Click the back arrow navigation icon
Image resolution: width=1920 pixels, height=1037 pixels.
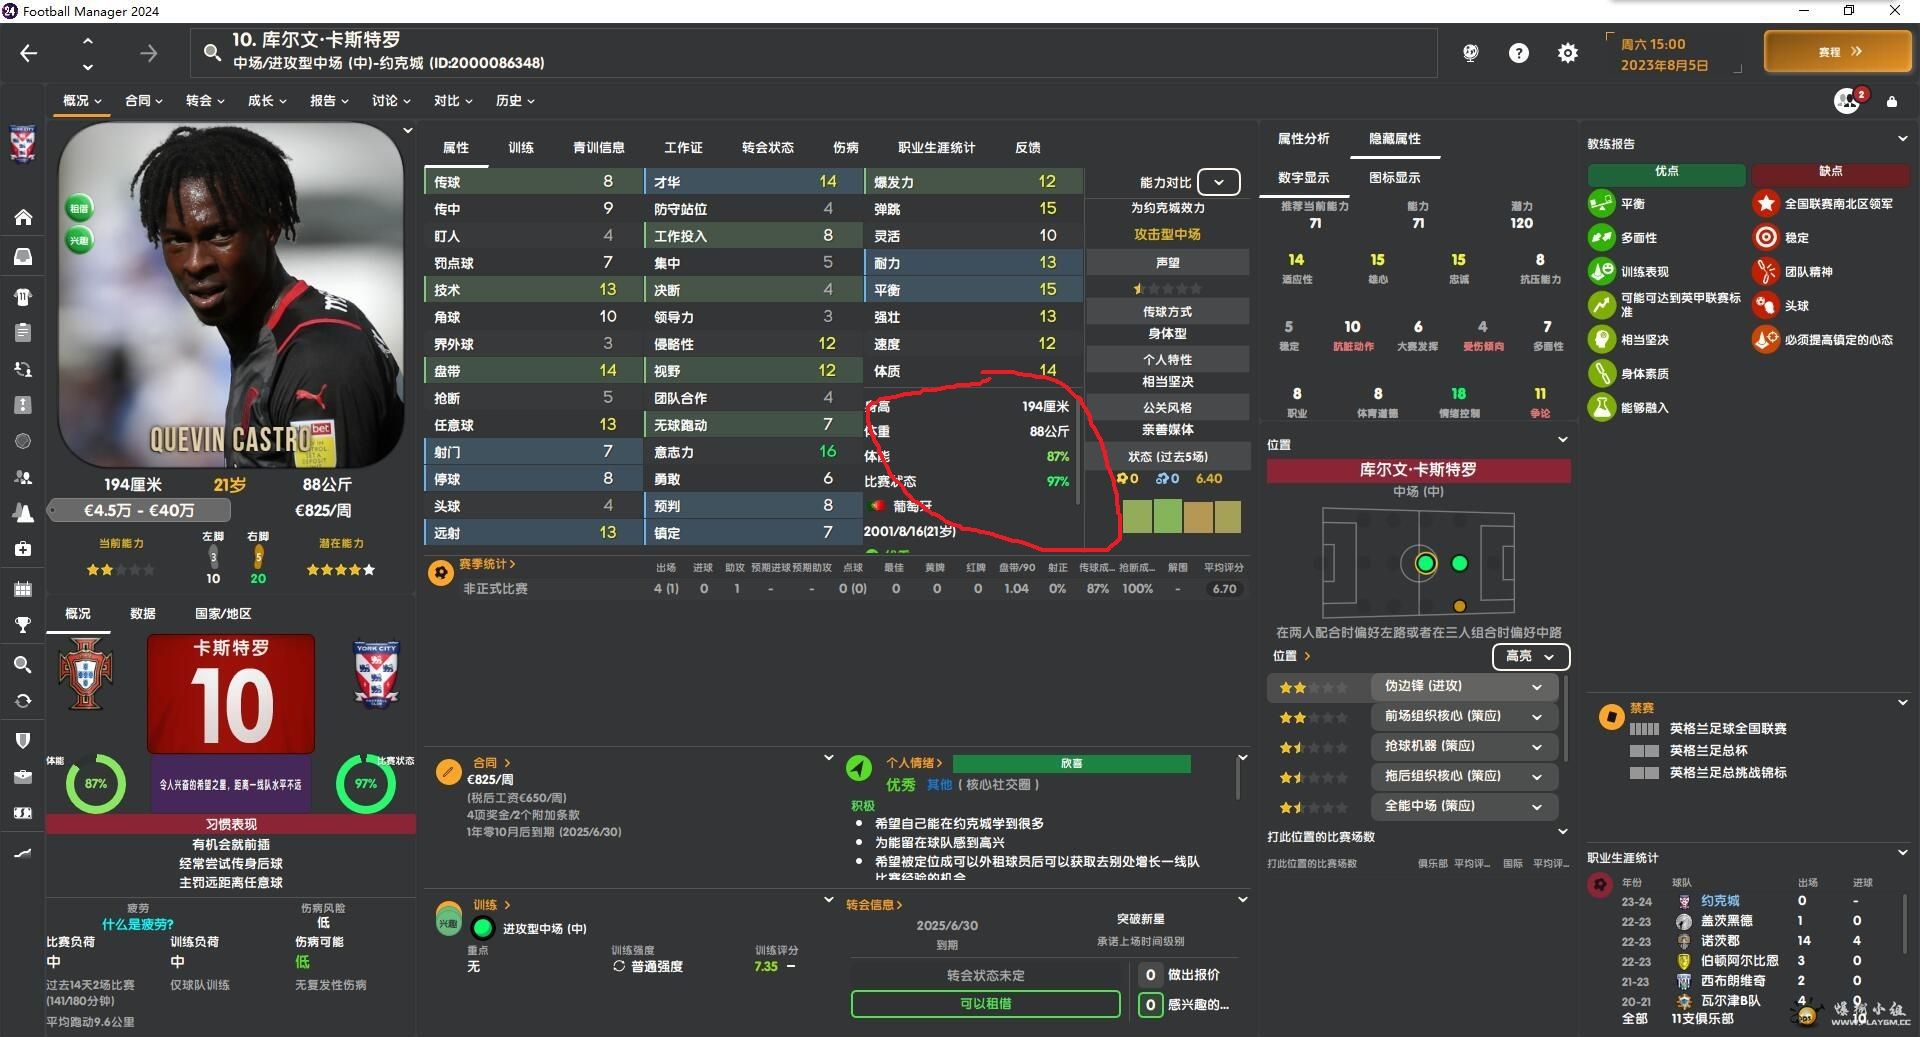tap(29, 53)
